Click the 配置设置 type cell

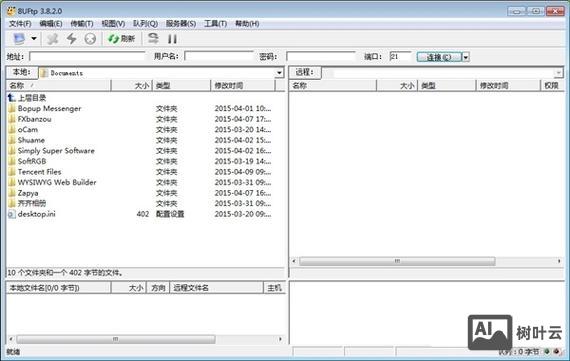point(170,214)
